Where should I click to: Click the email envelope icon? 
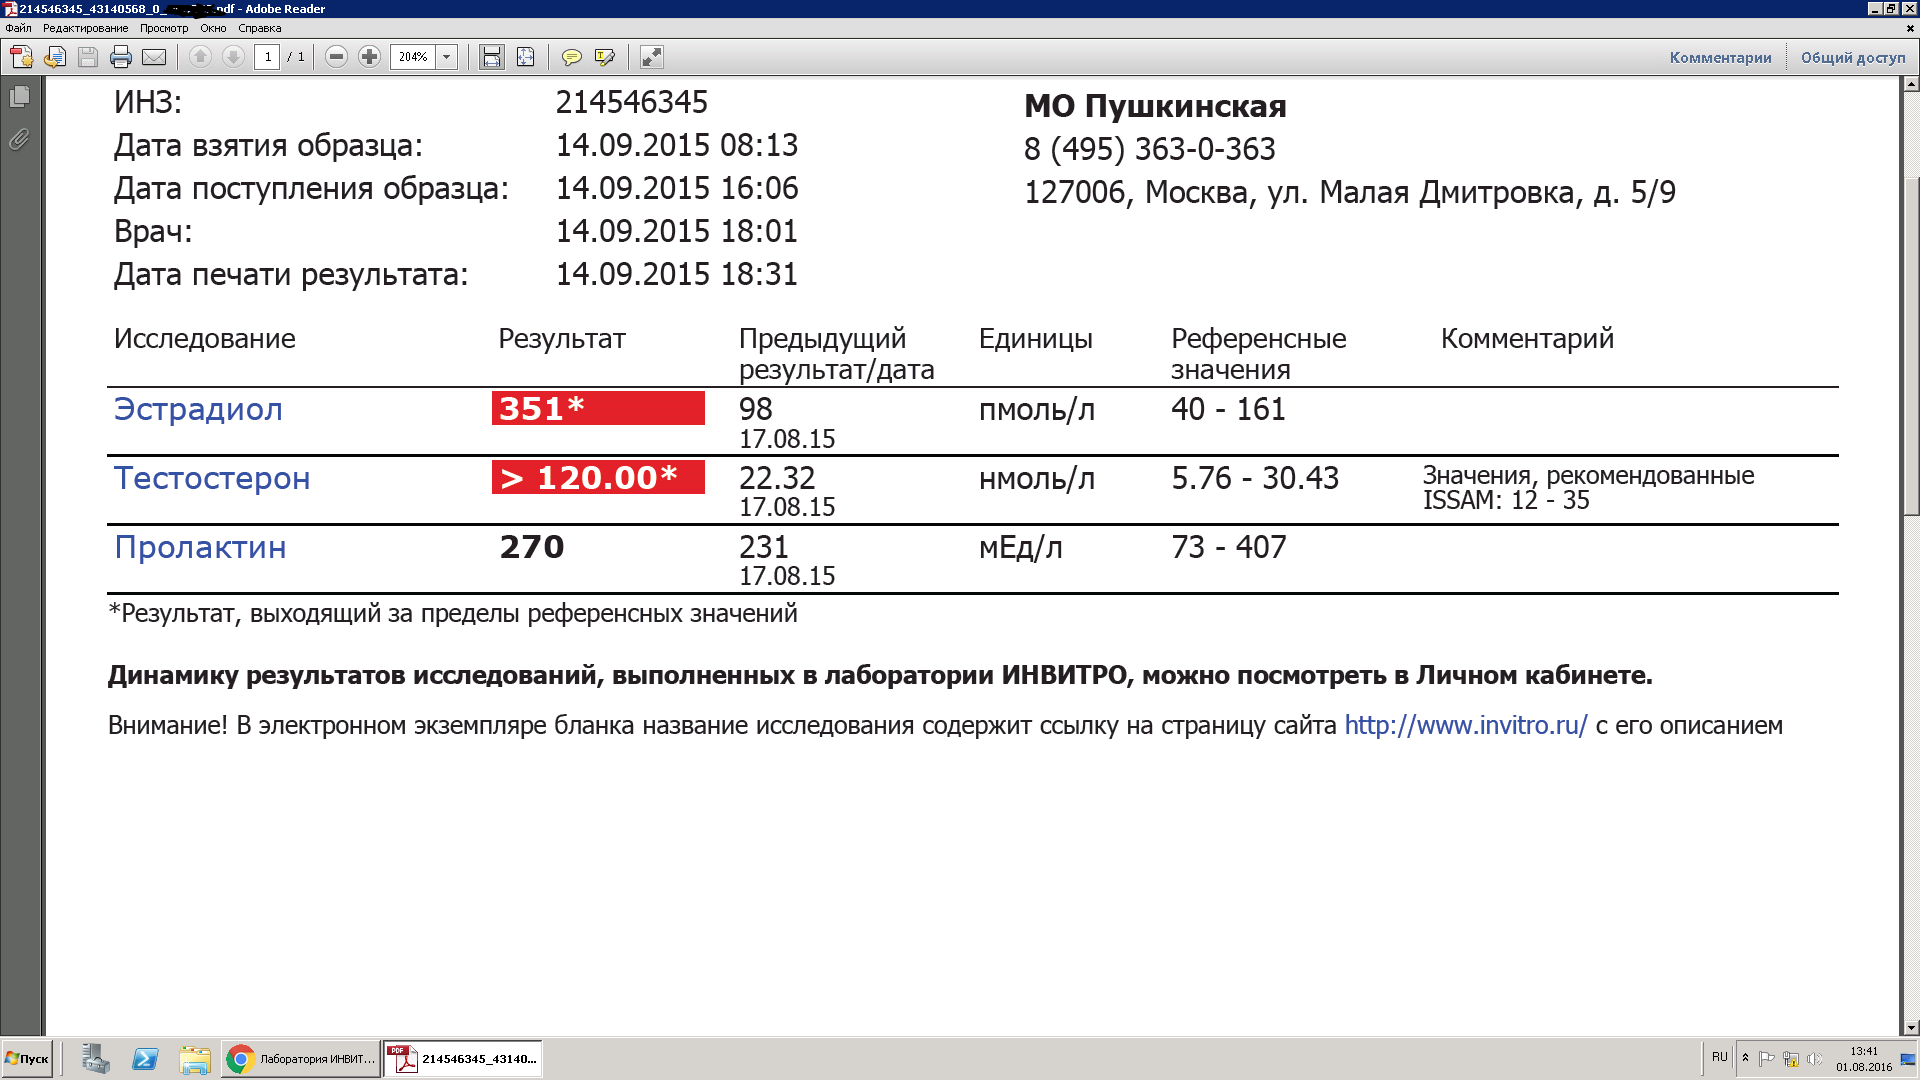pos(154,57)
